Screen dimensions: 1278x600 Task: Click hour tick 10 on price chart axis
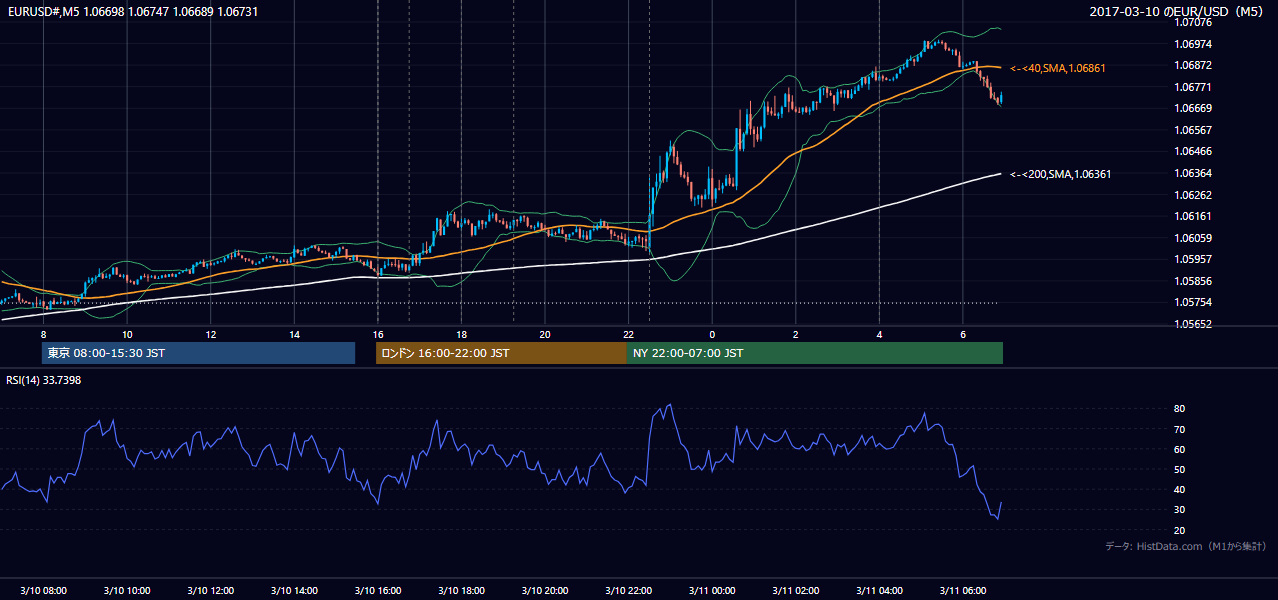[127, 335]
